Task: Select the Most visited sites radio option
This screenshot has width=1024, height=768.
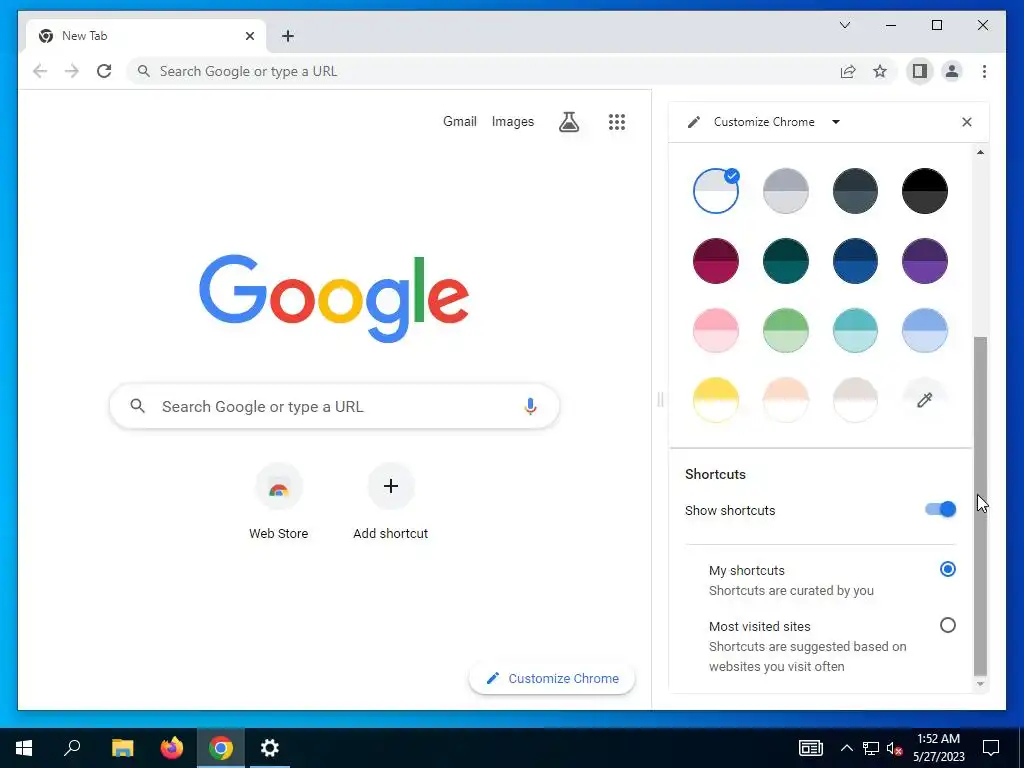Action: [x=948, y=626]
